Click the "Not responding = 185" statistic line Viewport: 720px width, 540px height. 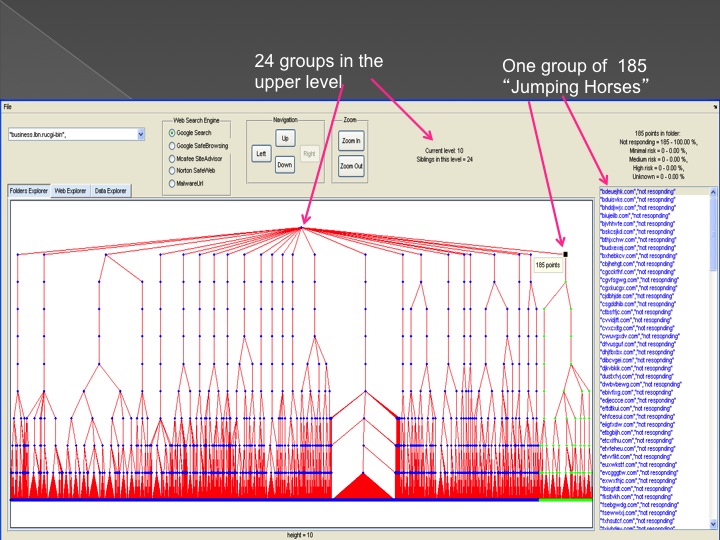pyautogui.click(x=658, y=142)
